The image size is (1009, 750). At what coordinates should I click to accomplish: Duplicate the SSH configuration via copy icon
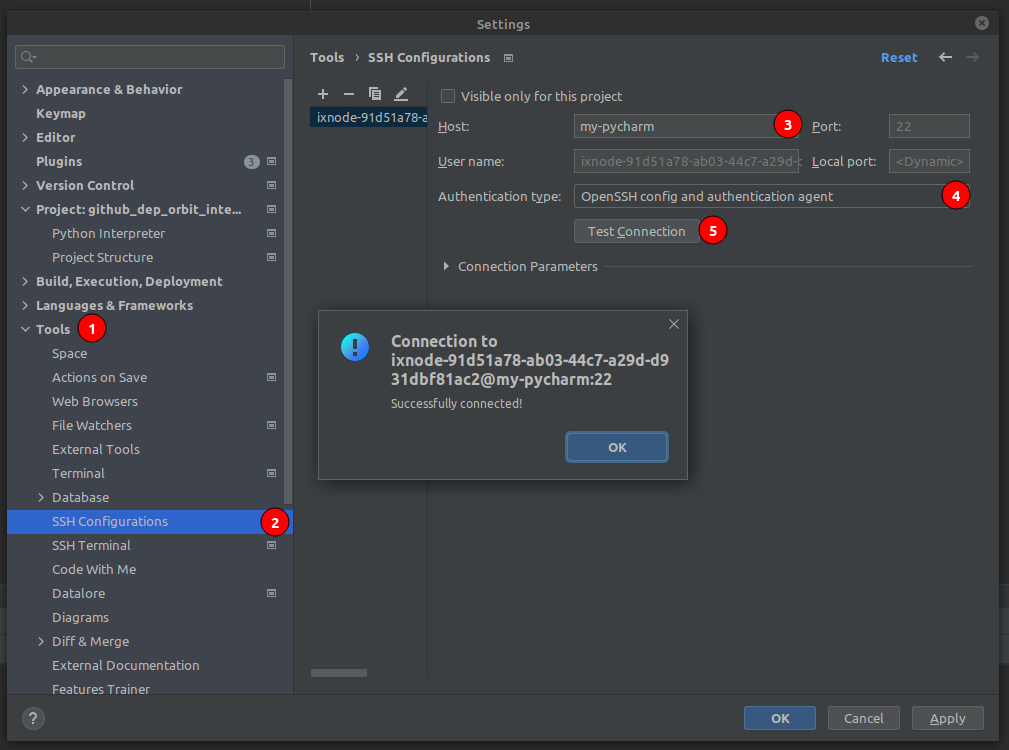[x=375, y=93]
